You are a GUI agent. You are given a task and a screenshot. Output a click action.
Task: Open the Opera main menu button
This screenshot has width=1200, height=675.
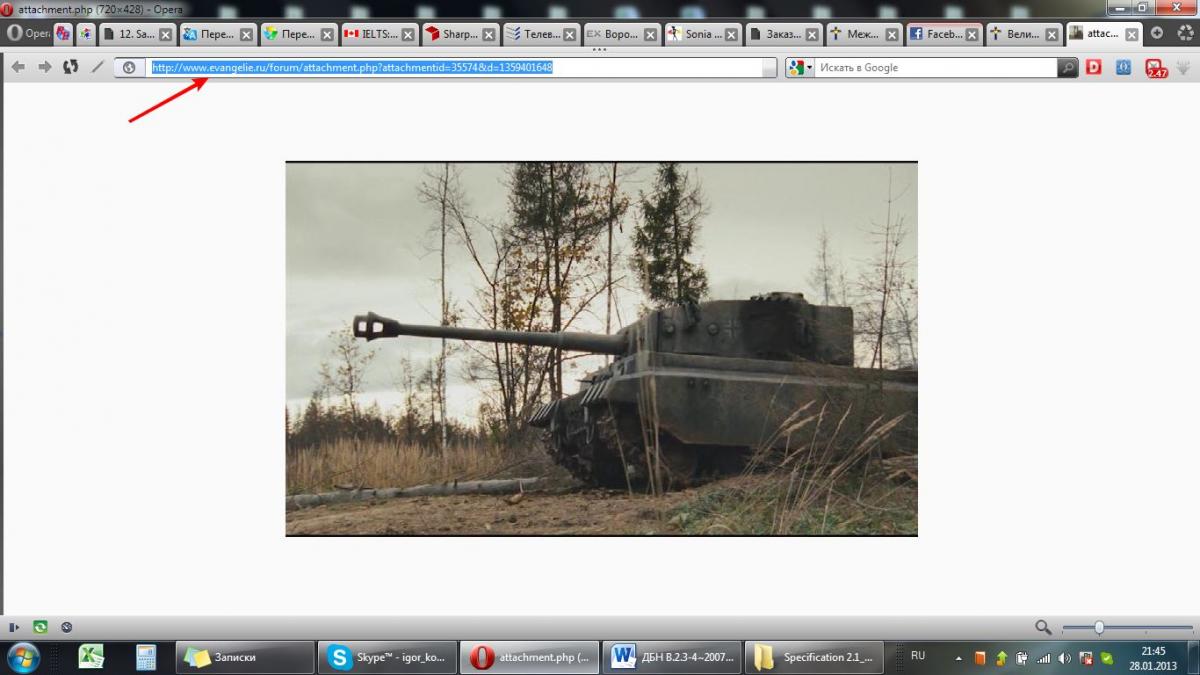pos(27,33)
